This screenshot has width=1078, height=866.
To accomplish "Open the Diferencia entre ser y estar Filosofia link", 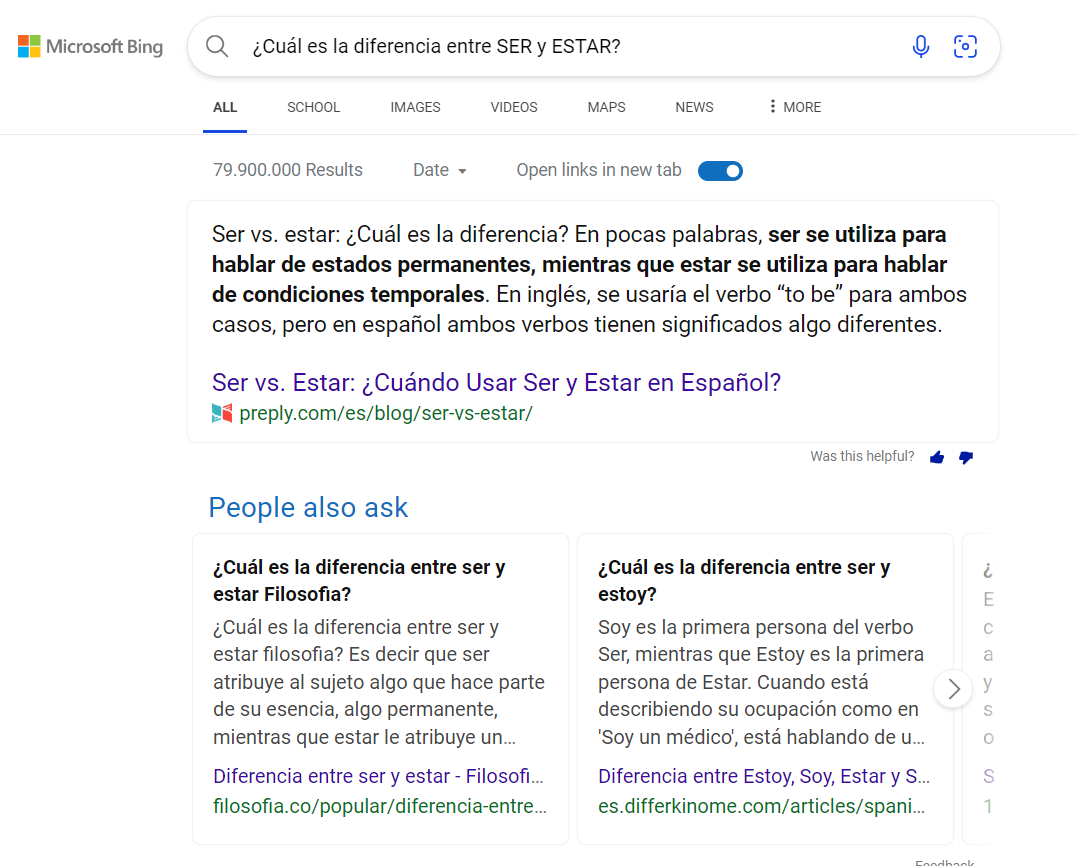I will (380, 776).
